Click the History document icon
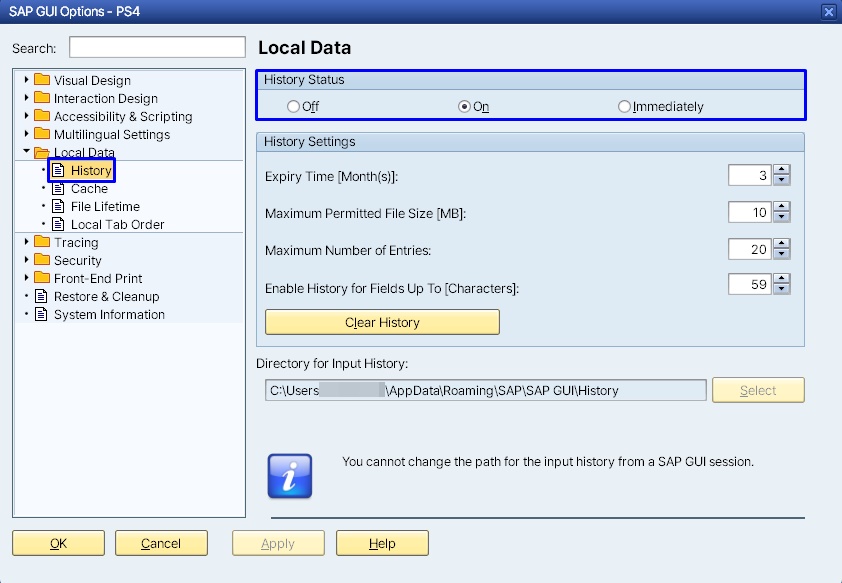 (x=58, y=170)
